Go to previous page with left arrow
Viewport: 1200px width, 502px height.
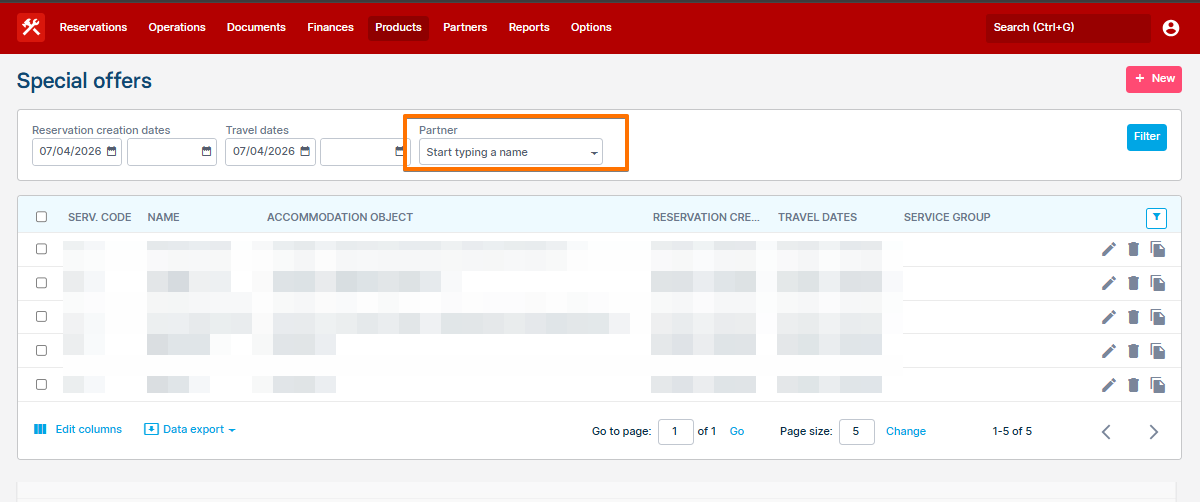pos(1106,432)
